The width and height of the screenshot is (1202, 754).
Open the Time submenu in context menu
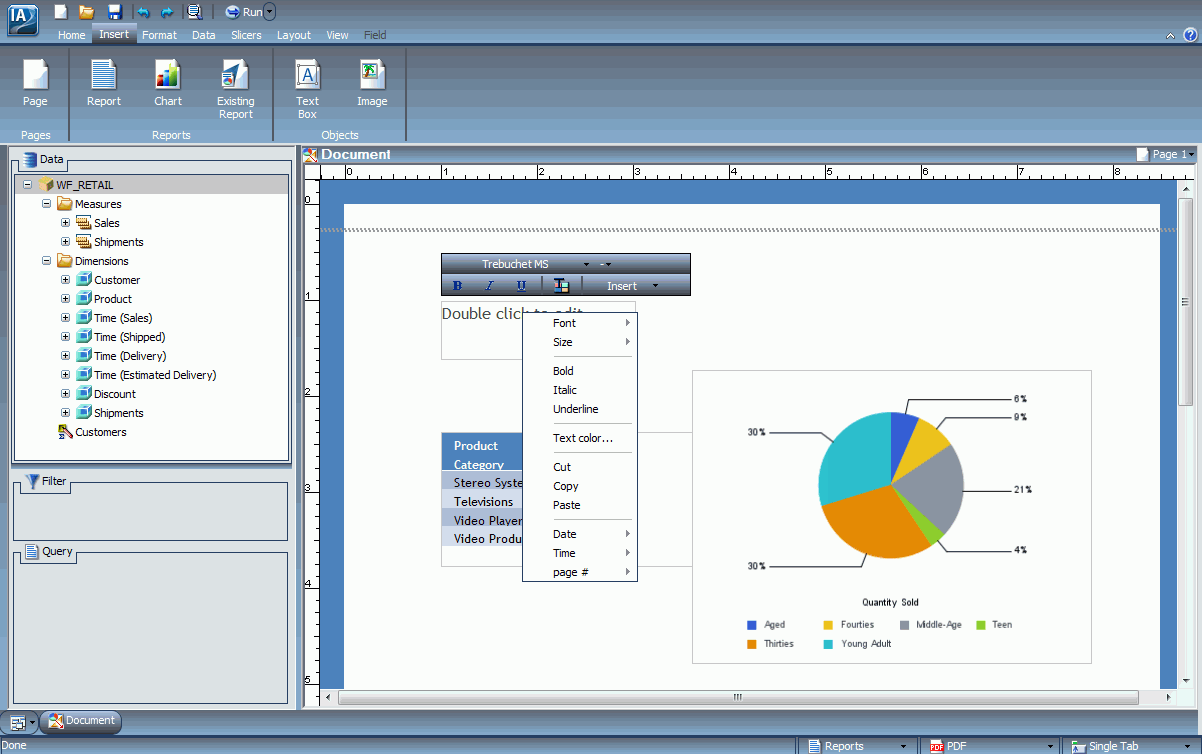580,553
